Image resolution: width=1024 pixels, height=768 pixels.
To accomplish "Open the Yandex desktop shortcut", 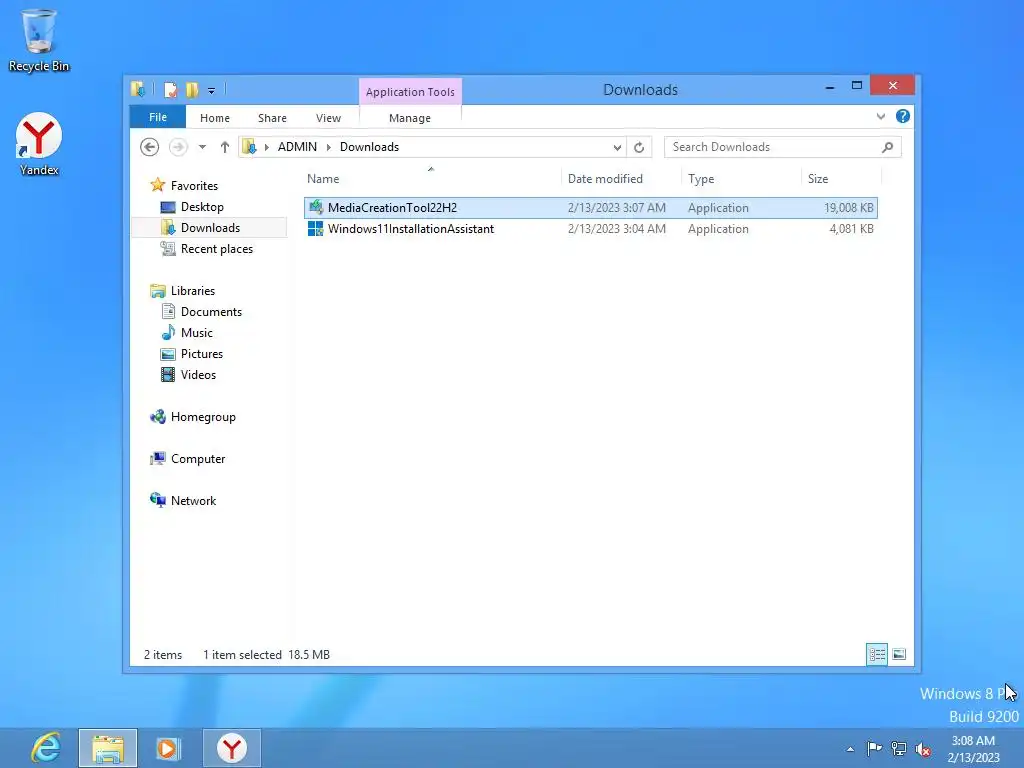I will click(x=39, y=144).
